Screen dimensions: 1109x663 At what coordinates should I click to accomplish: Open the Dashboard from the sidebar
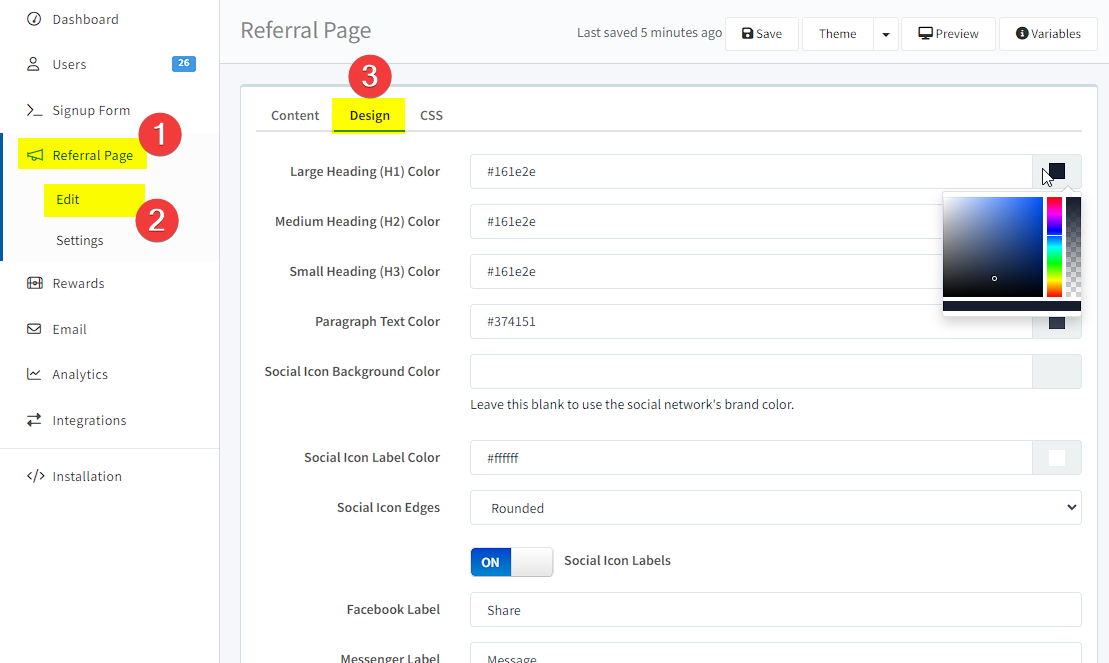tap(77, 18)
